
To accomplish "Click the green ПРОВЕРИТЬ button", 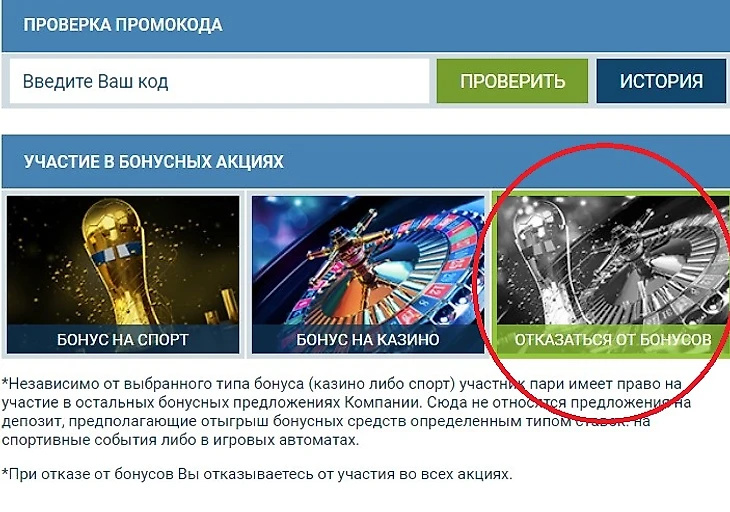I will (512, 81).
